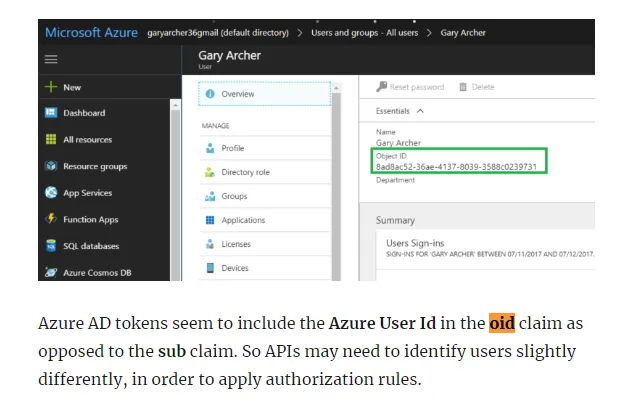Click the Manage panel scrollbar track
This screenshot has height=419, width=622.
[336, 186]
